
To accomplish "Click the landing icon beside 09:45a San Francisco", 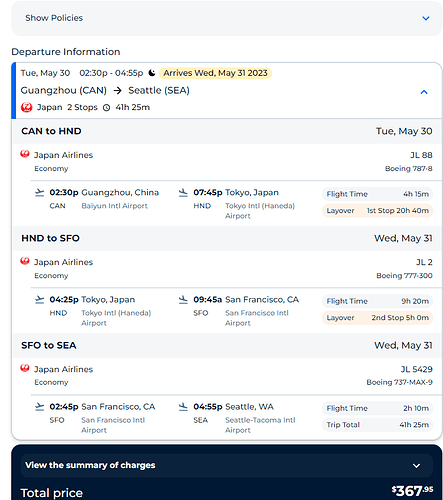I will [x=183, y=300].
